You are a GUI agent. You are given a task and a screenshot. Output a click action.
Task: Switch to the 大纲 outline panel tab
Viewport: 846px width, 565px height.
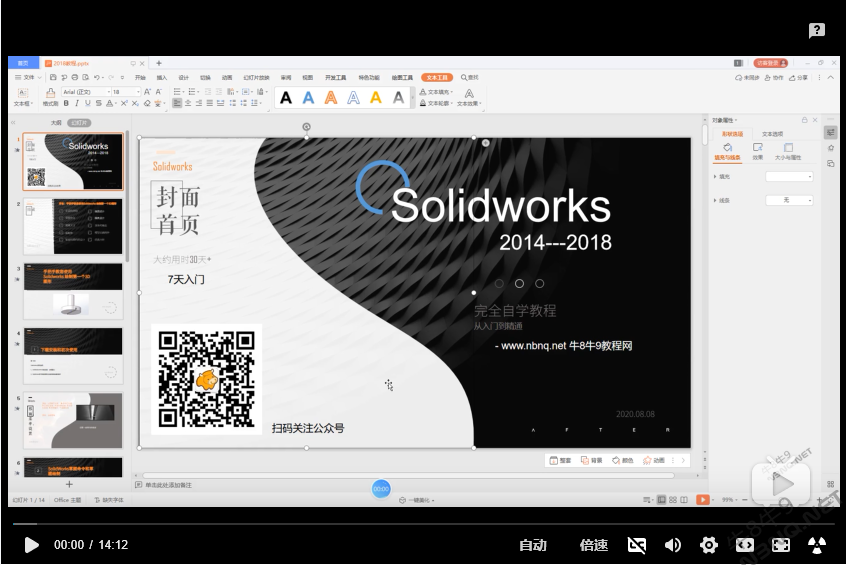(x=56, y=123)
